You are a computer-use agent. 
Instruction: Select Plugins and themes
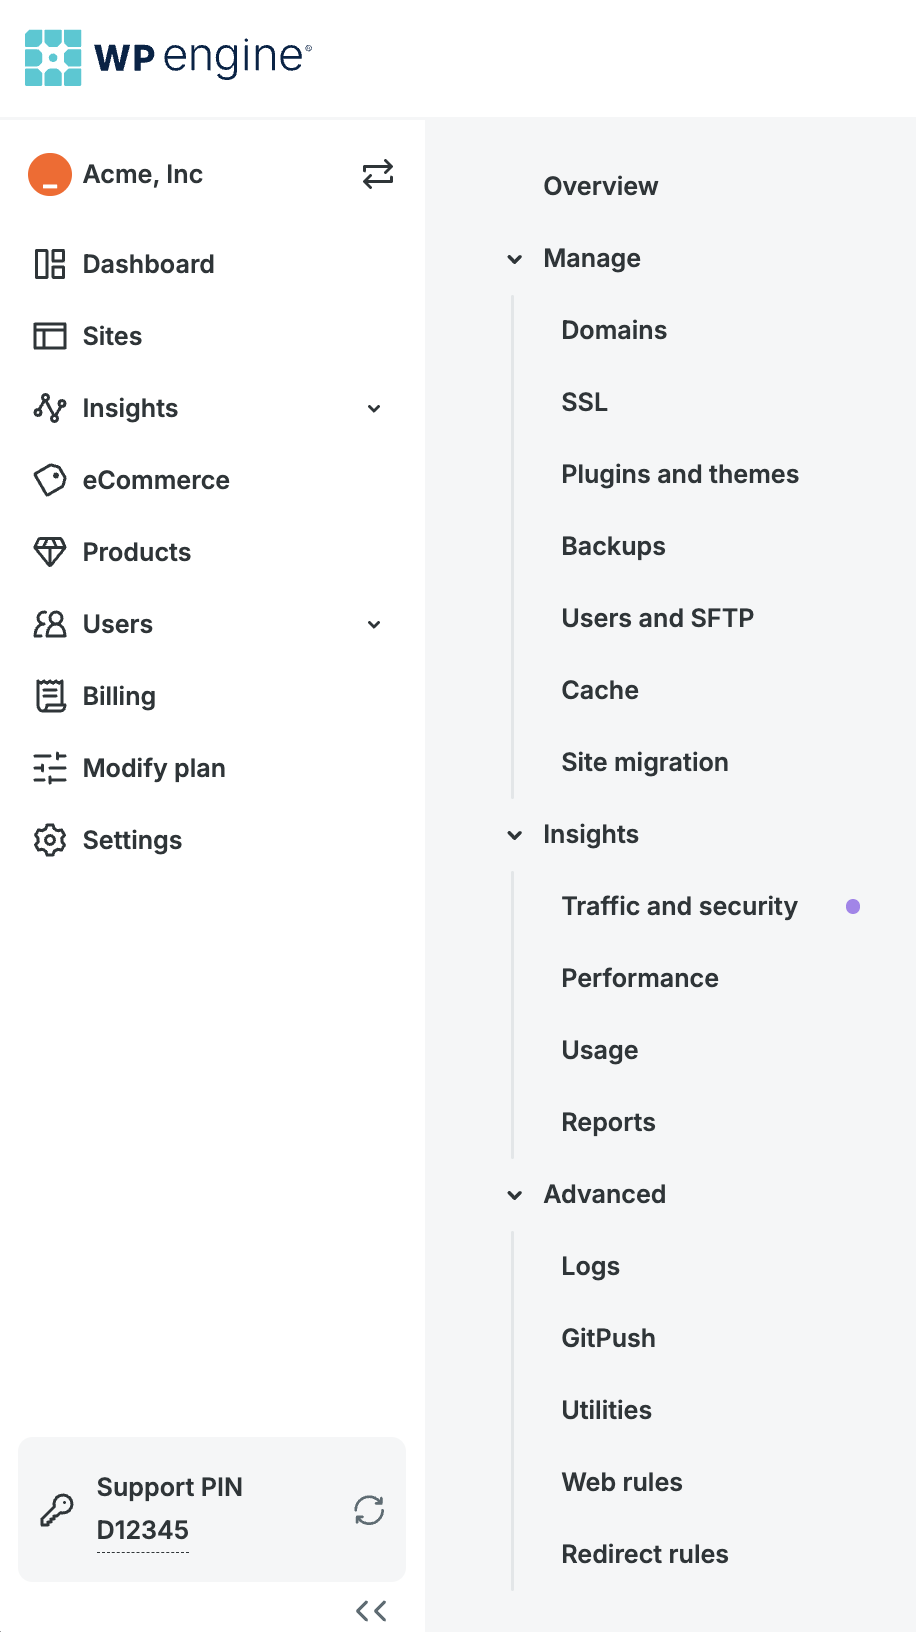680,474
